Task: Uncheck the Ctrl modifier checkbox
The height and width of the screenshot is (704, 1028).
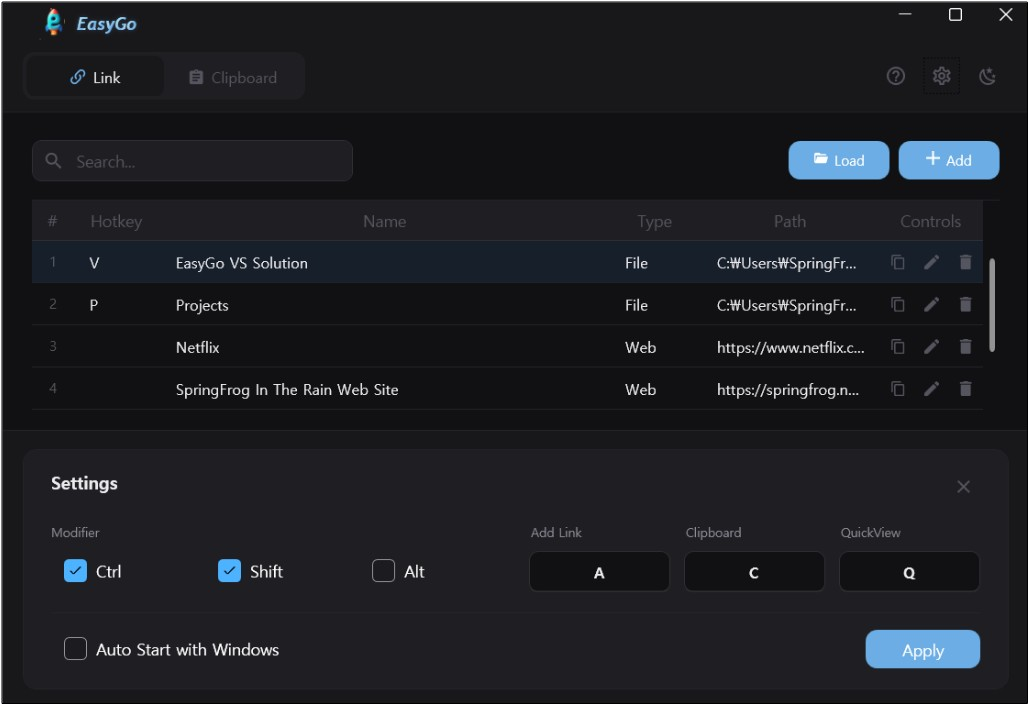Action: click(x=75, y=571)
